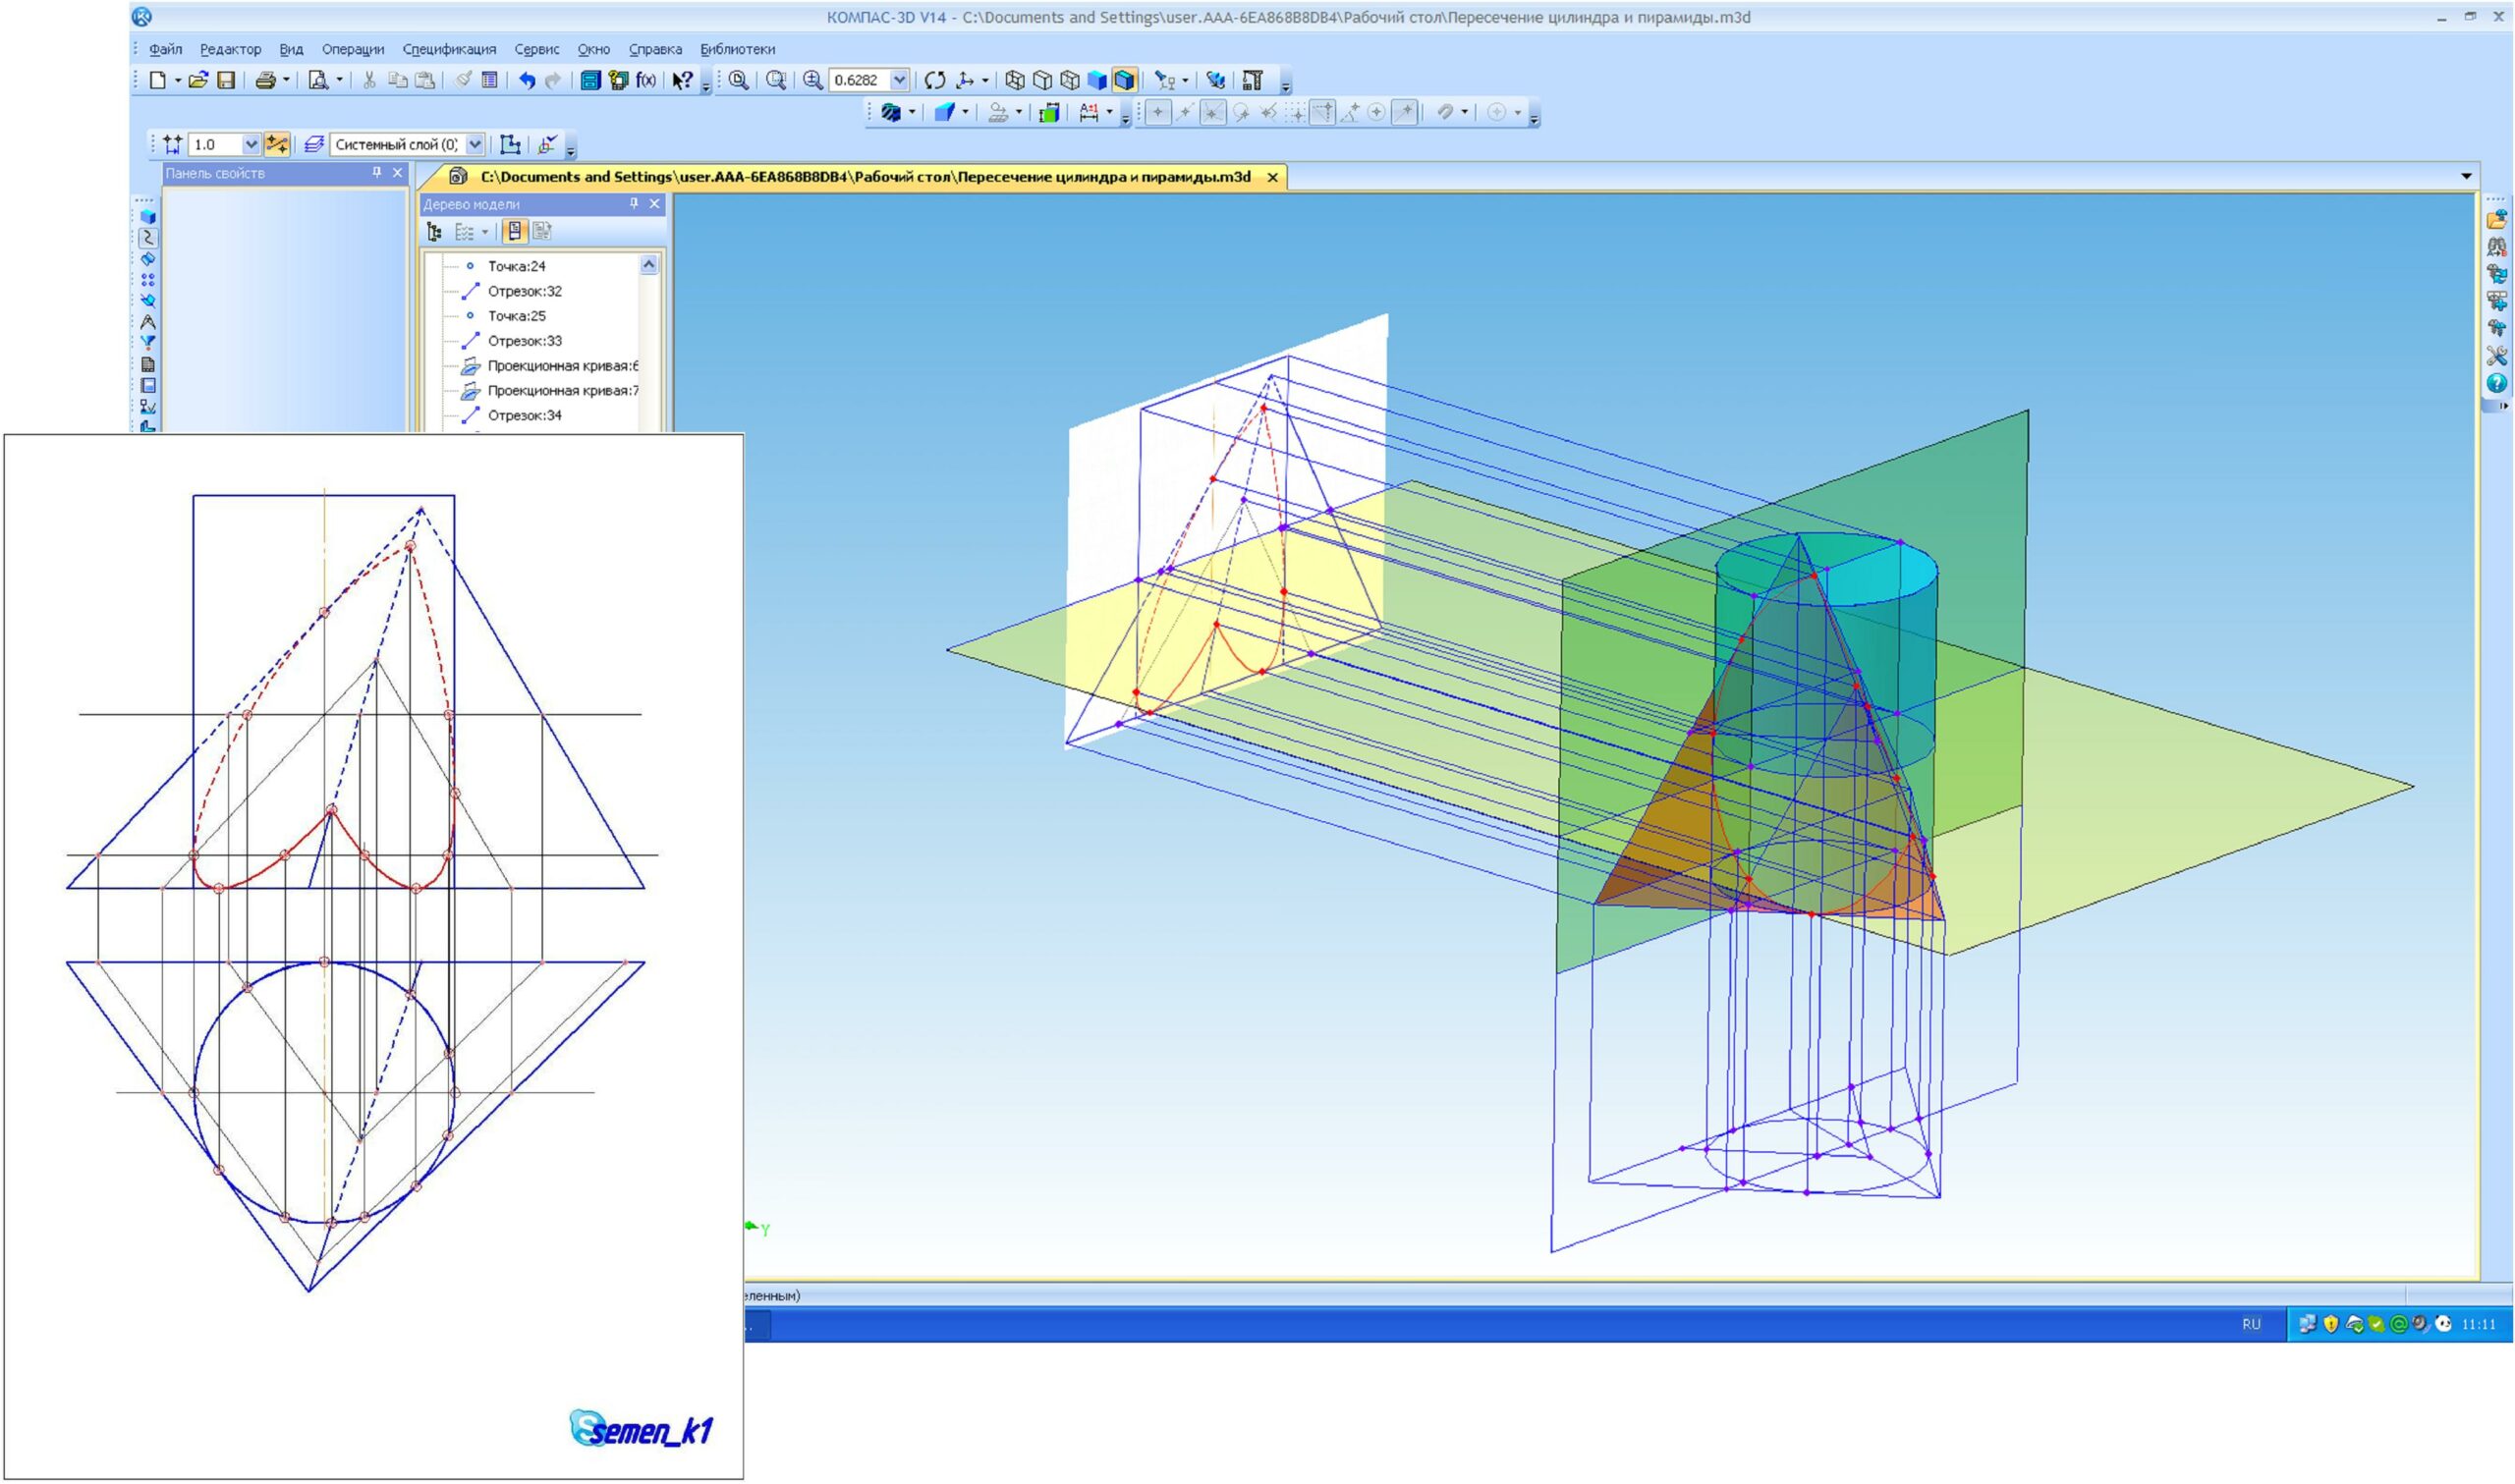Click the Print icon
2515x1484 pixels.
(x=265, y=80)
